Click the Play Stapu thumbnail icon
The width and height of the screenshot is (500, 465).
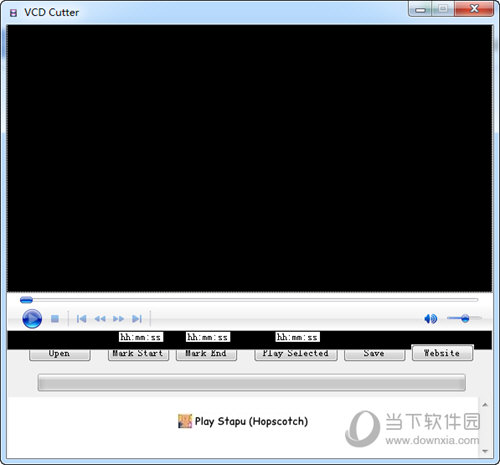185,421
